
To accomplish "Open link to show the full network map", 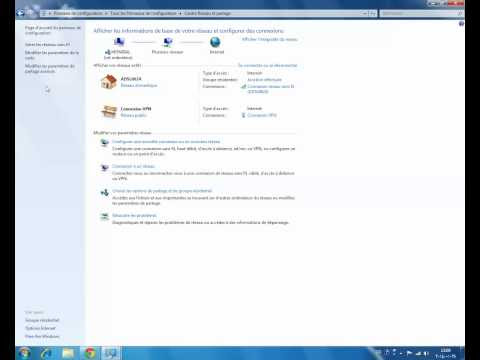I will pyautogui.click(x=269, y=39).
